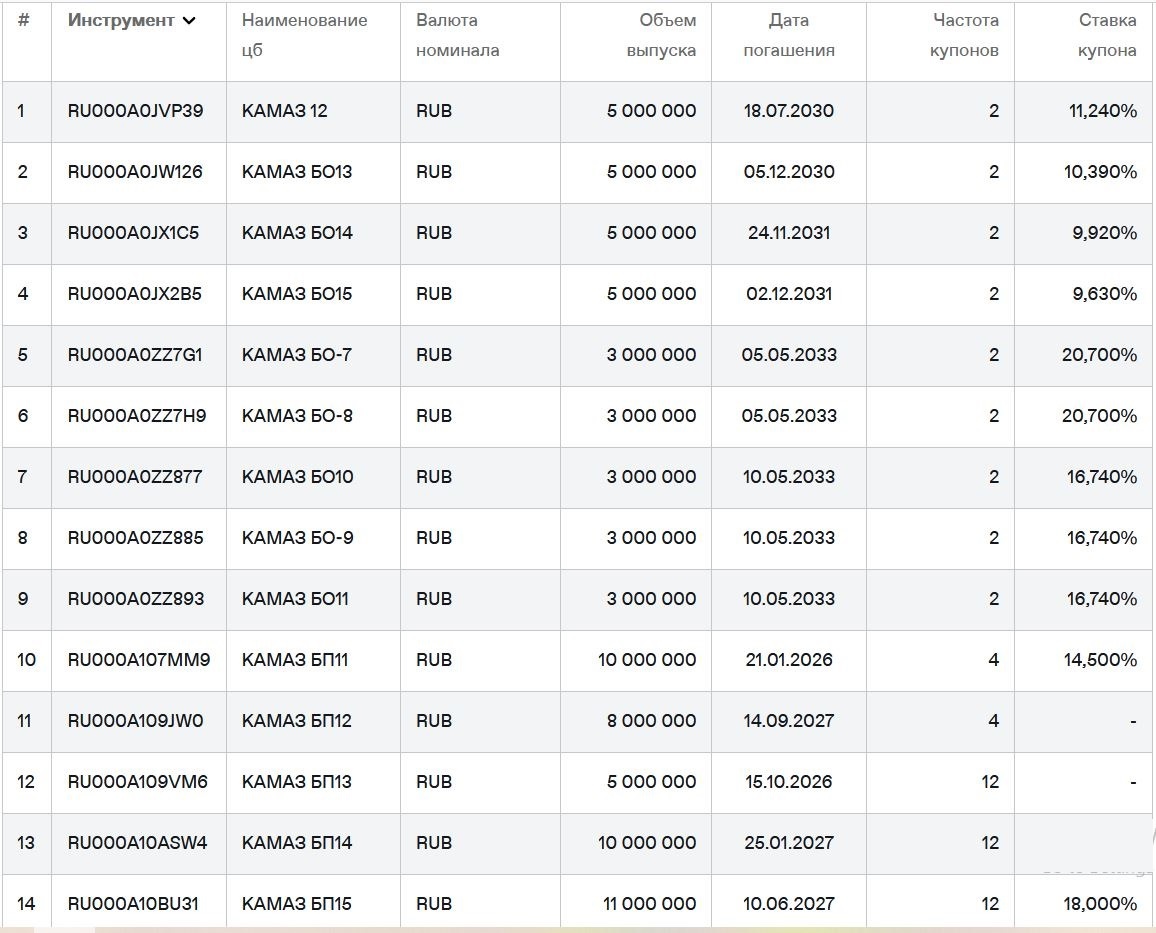Open instrument RU000A0ZZ7G1
Screen dimensions: 1156x933
[135, 356]
